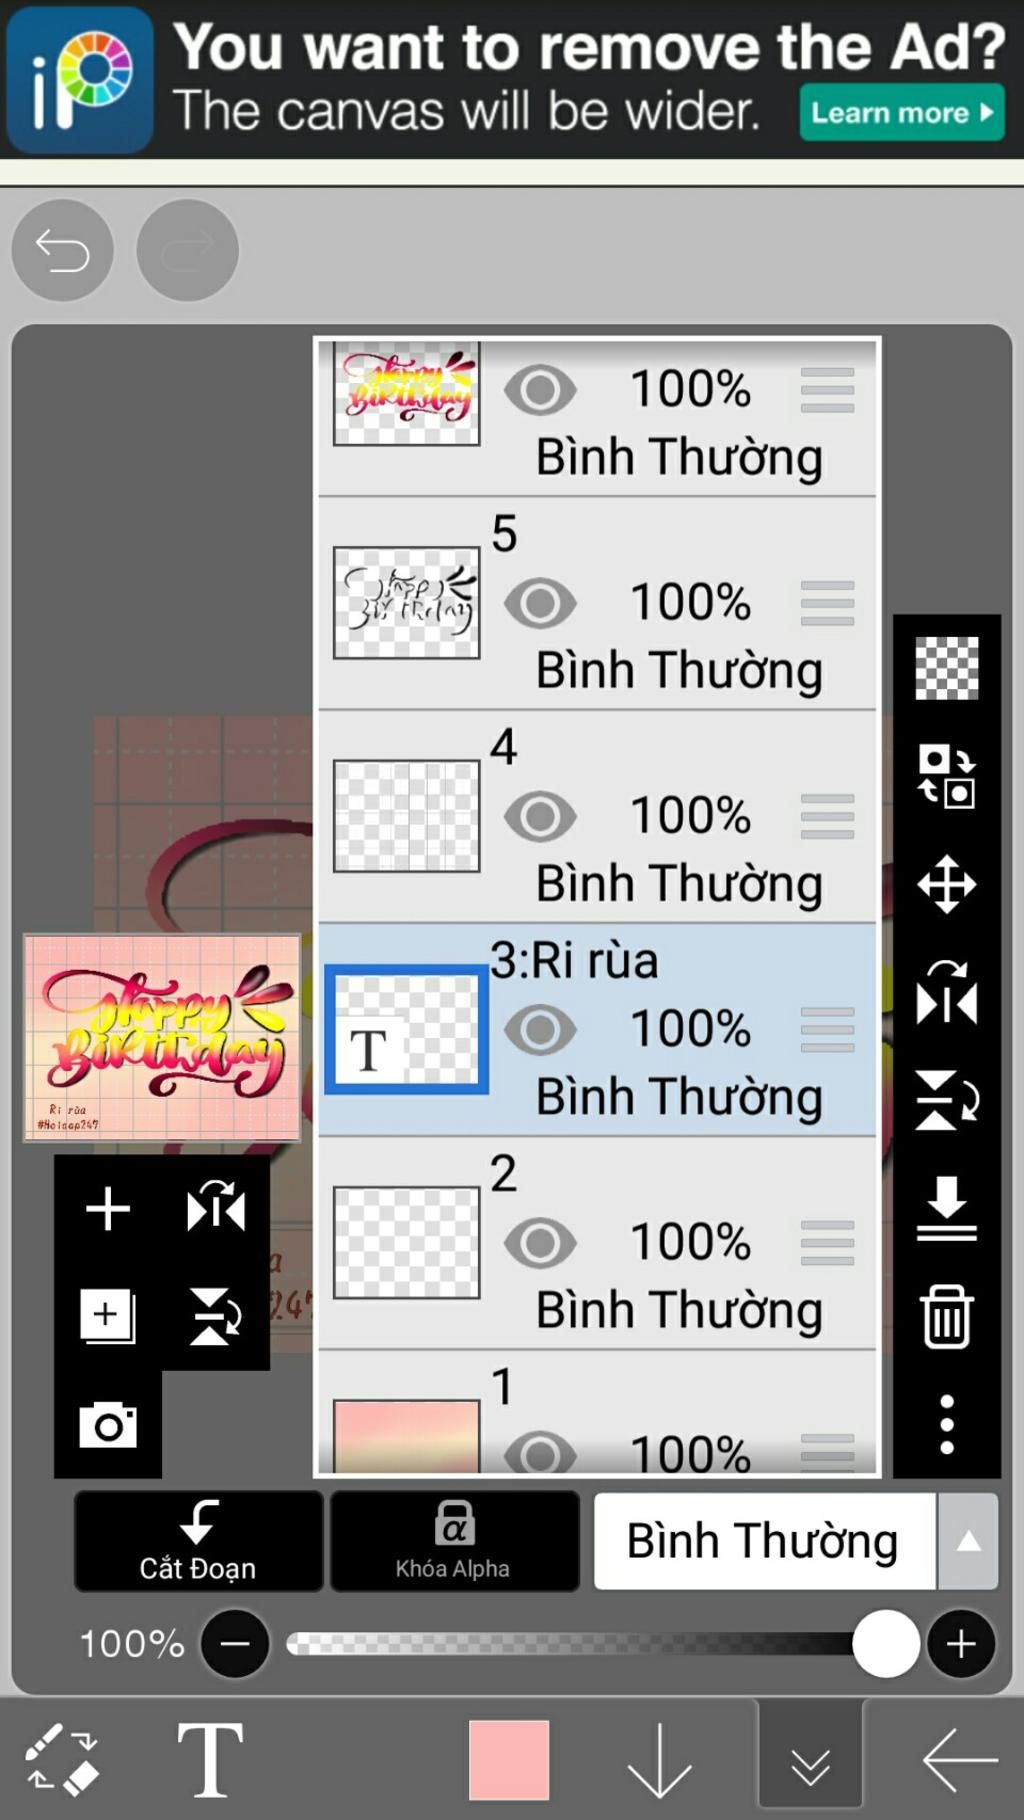1024x1820 pixels.
Task: Click the delete layer trash icon
Action: pos(946,1316)
